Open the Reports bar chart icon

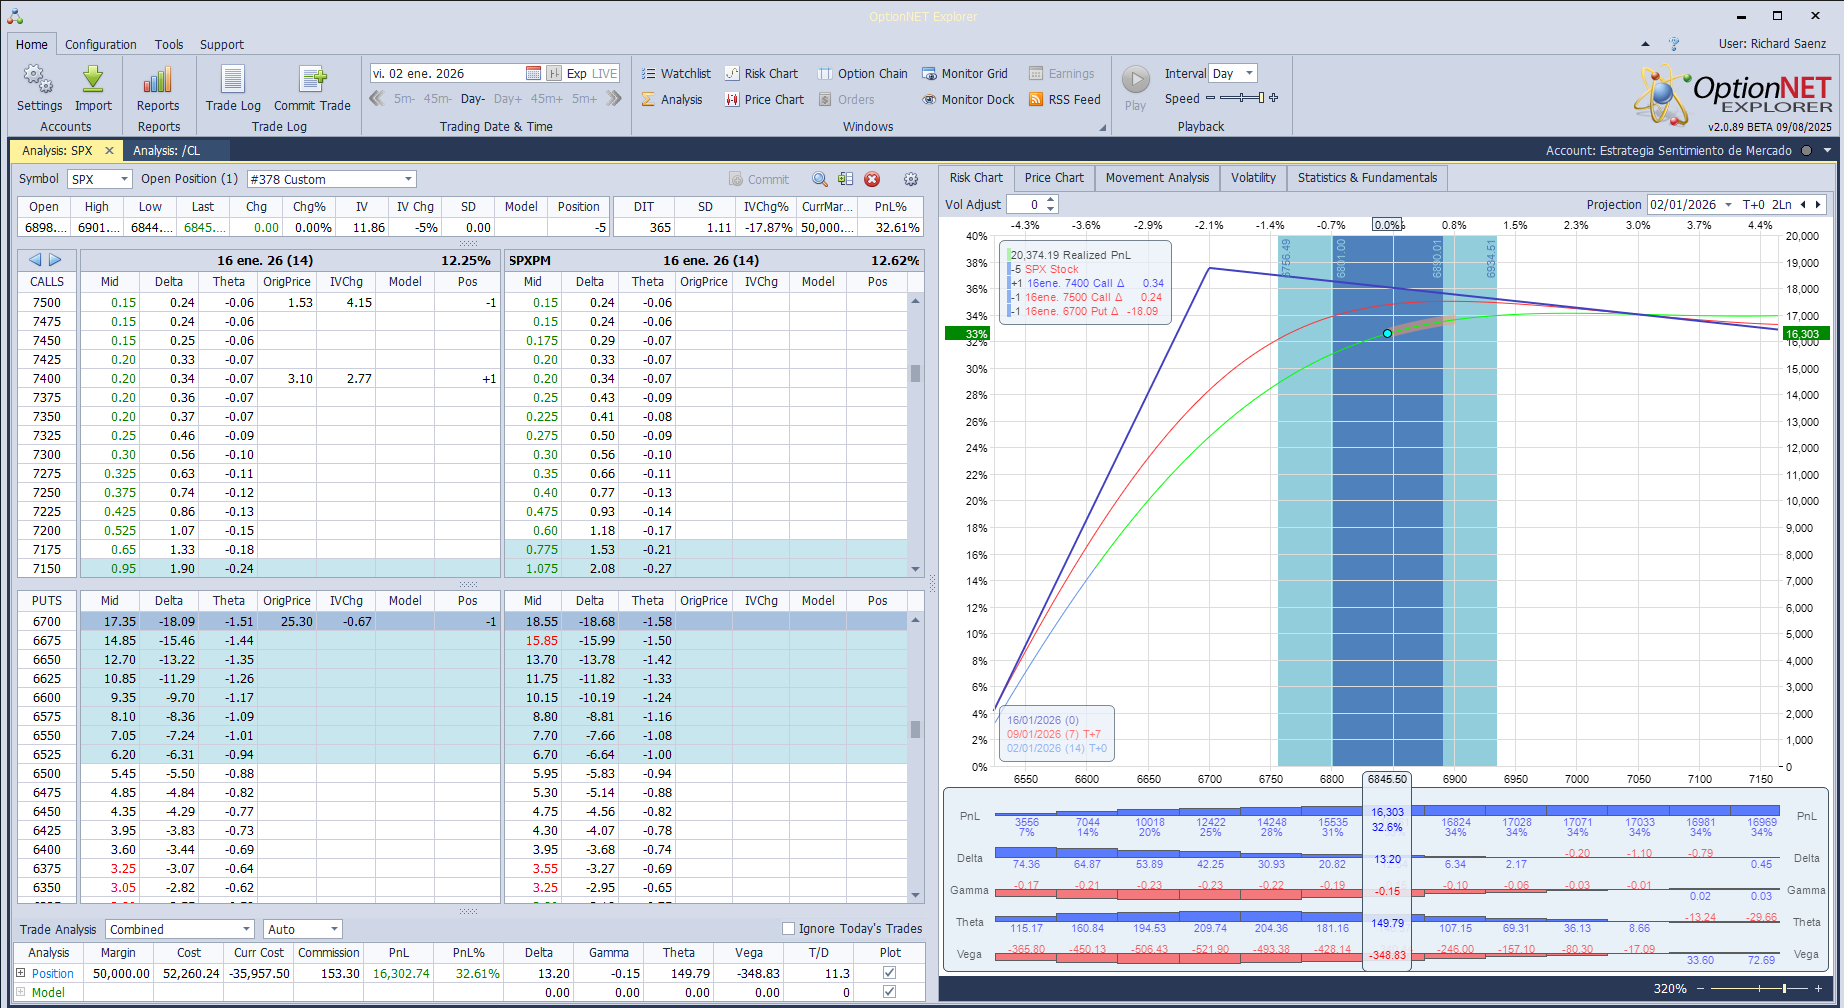click(x=158, y=88)
